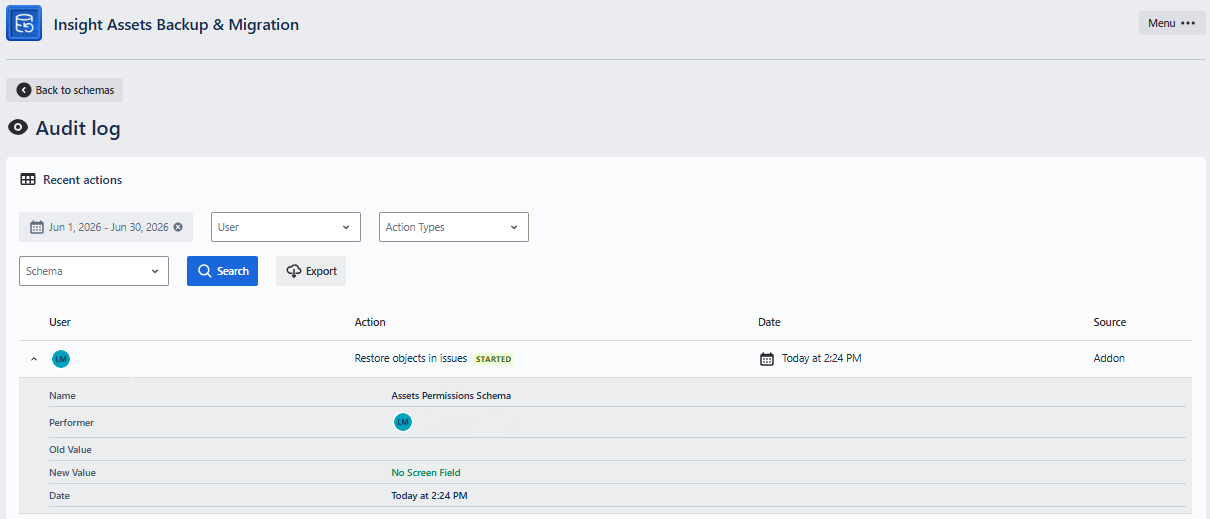Click the Insight Assets Backup & Migration title

click(176, 24)
